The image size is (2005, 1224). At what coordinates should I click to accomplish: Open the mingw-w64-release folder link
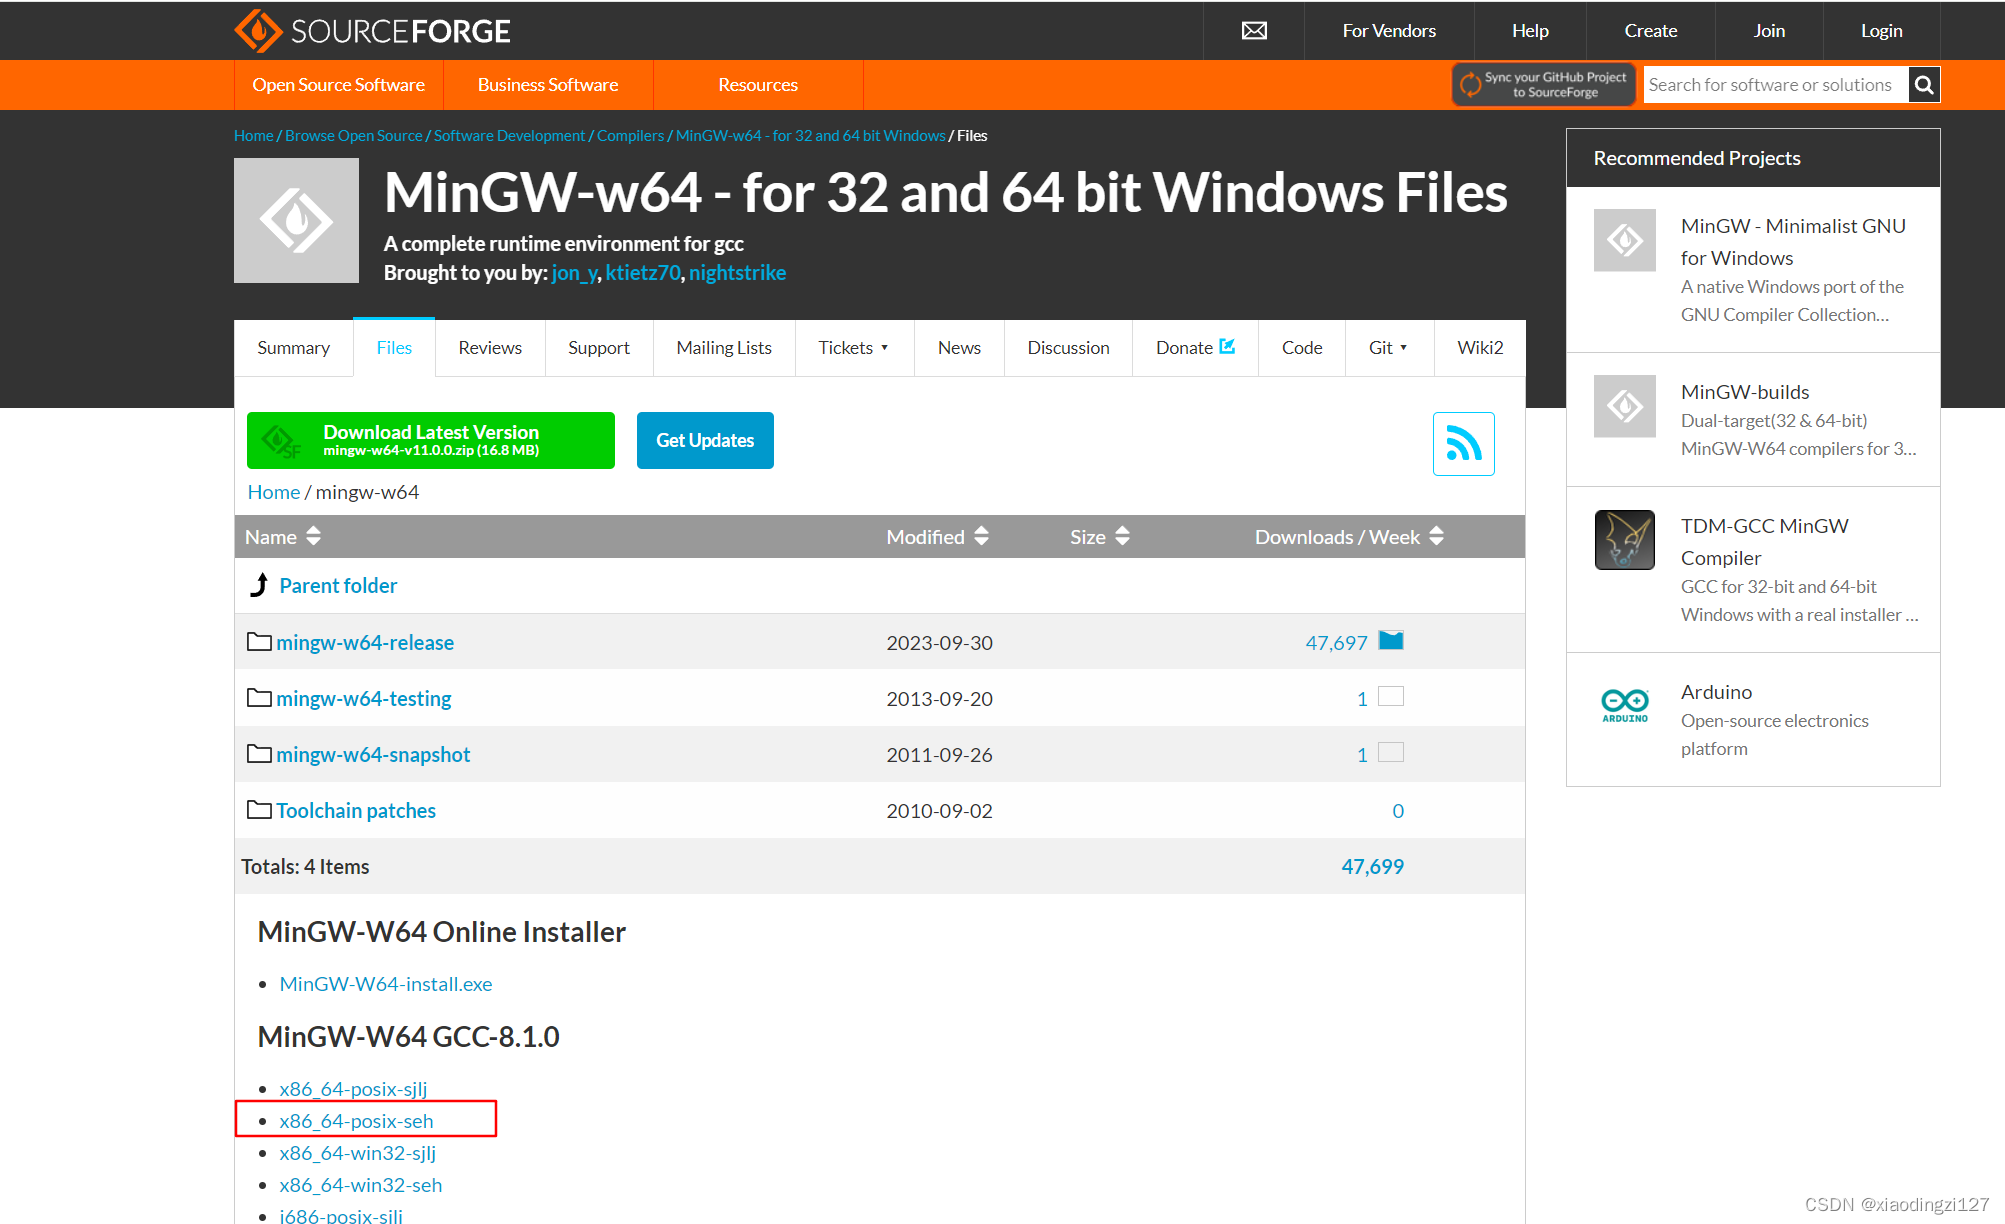coord(365,642)
